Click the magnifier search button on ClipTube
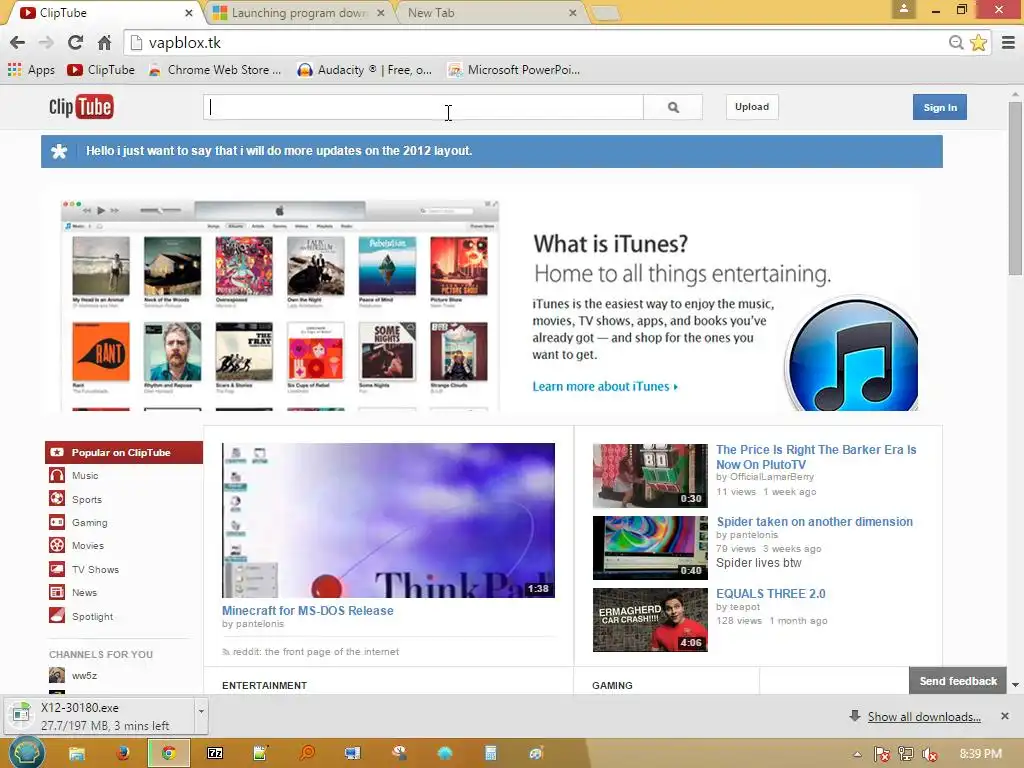Viewport: 1024px width, 768px height. pos(673,107)
